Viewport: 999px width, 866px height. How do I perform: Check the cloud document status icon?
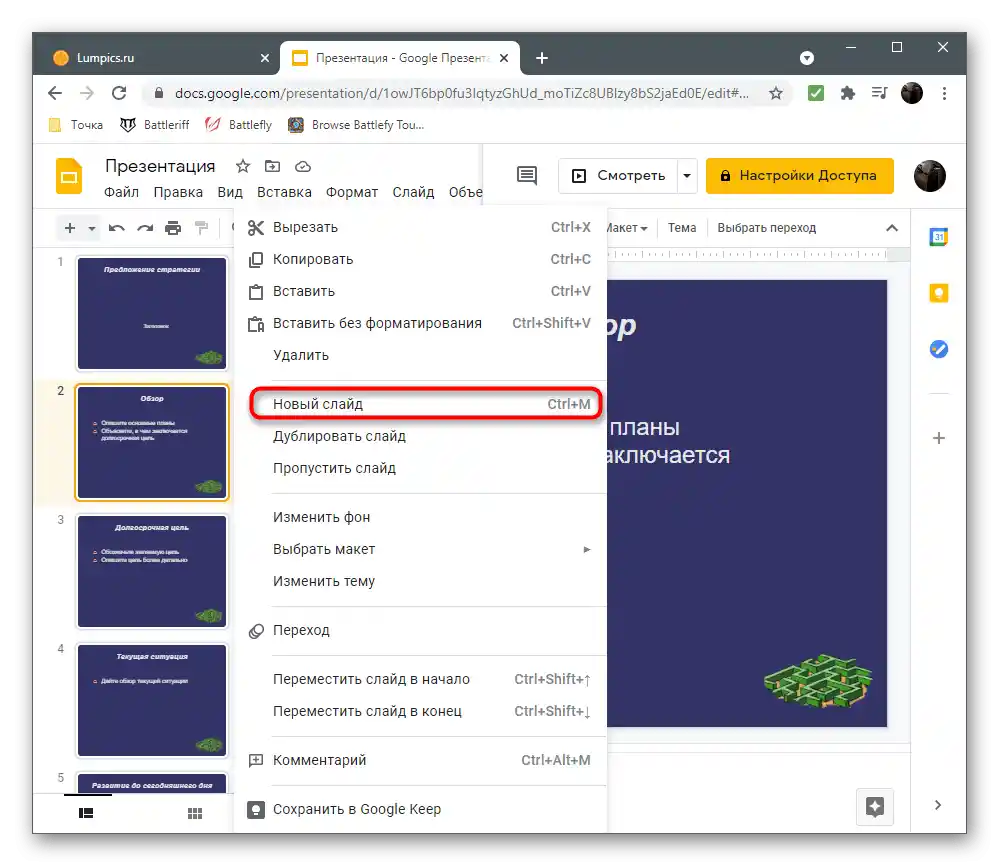tap(303, 166)
